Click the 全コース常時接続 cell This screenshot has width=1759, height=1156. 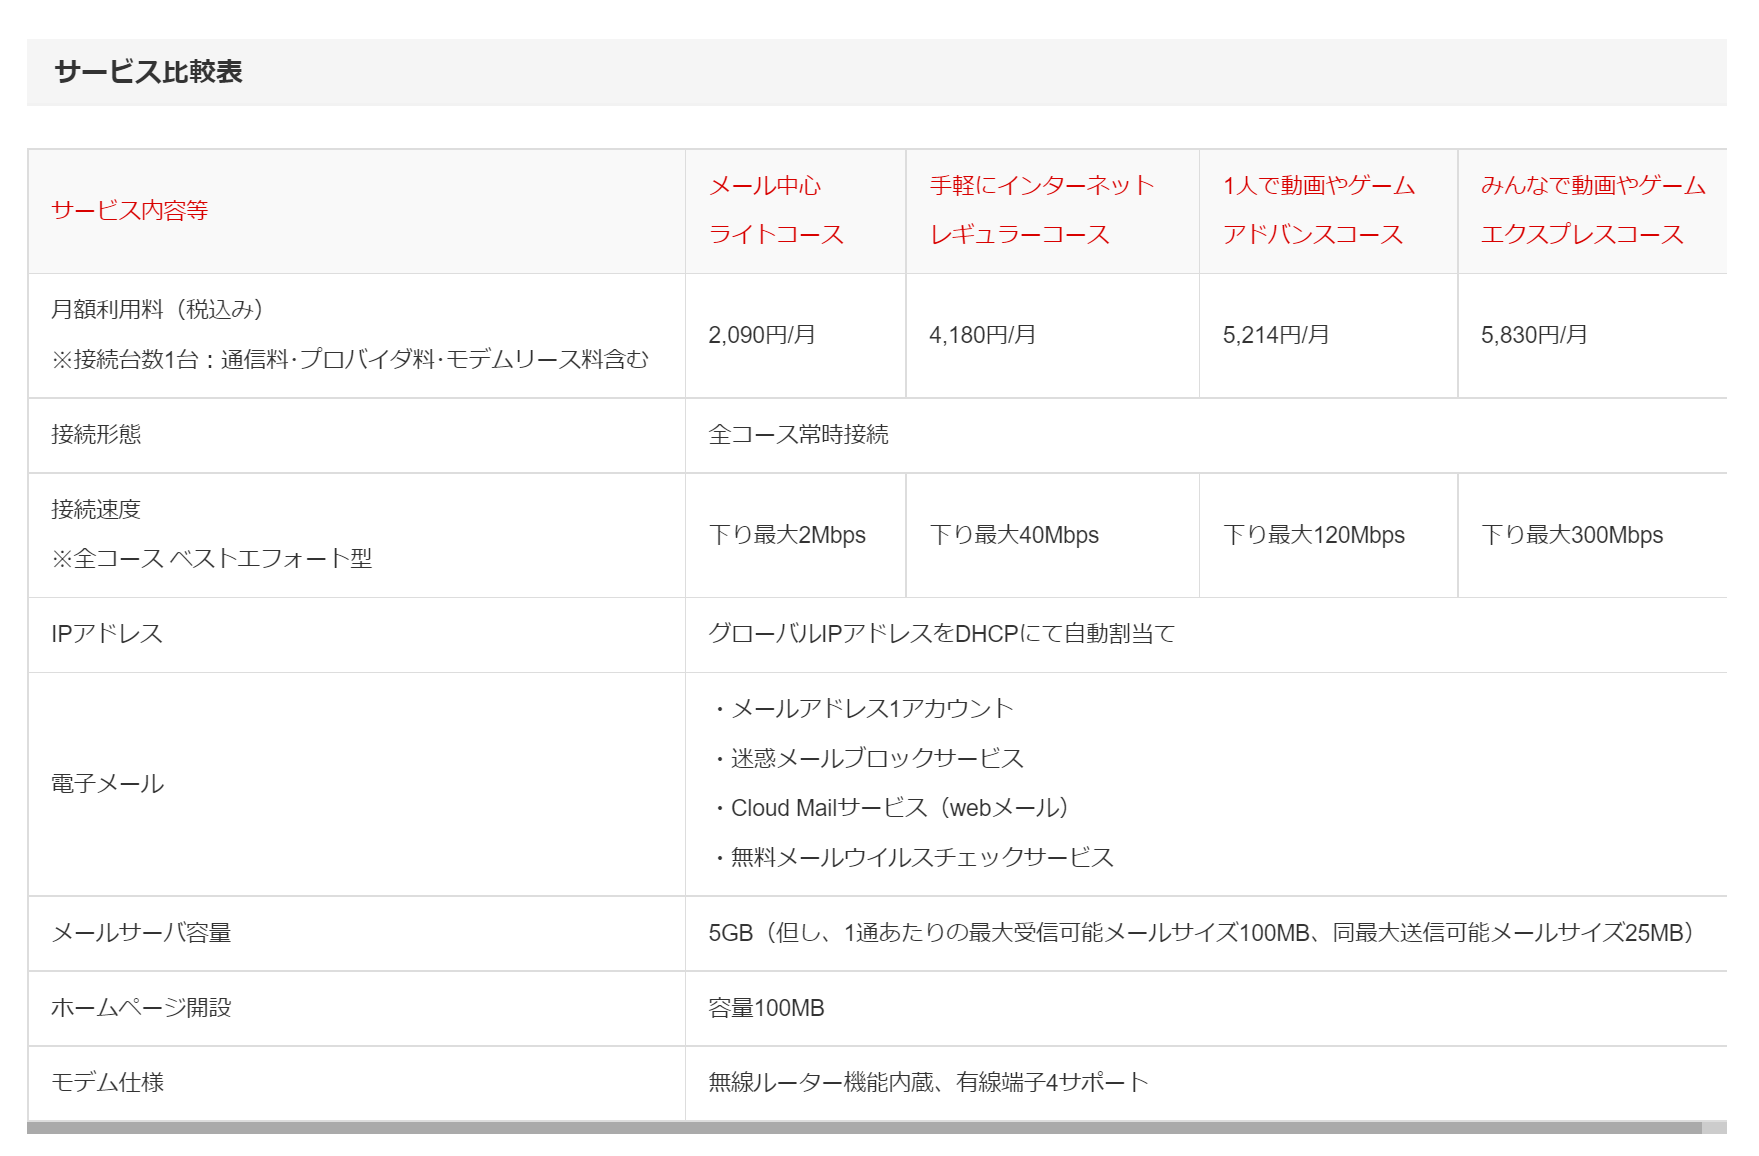tap(798, 435)
